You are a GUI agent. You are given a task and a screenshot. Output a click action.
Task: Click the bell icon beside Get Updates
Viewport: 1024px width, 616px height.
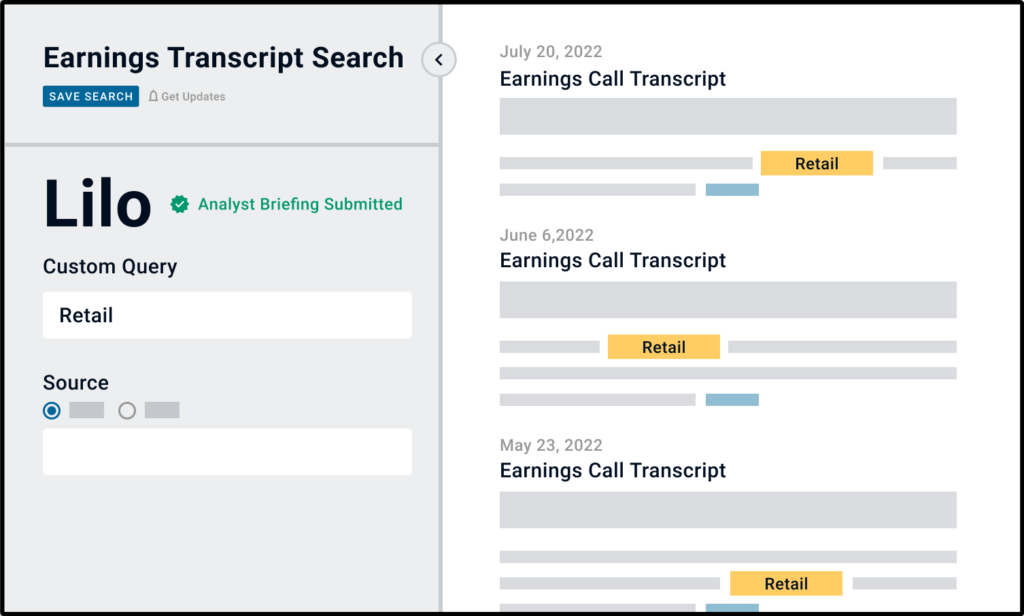[x=154, y=97]
